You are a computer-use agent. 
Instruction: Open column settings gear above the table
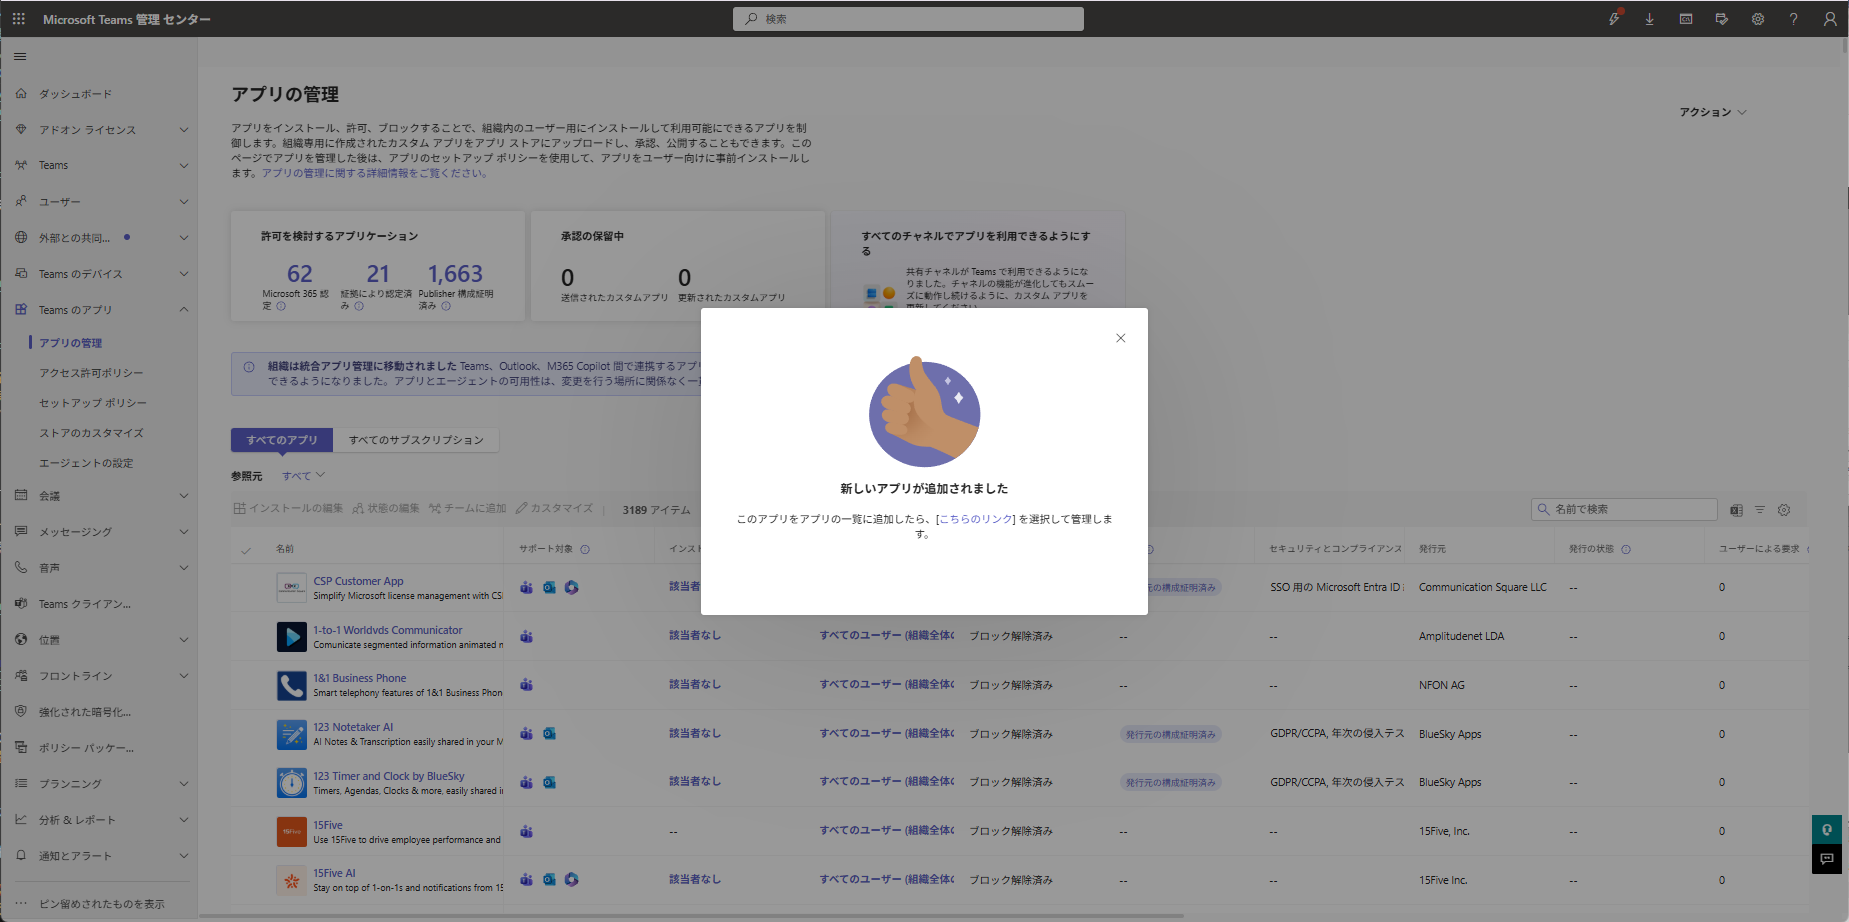[x=1784, y=510]
